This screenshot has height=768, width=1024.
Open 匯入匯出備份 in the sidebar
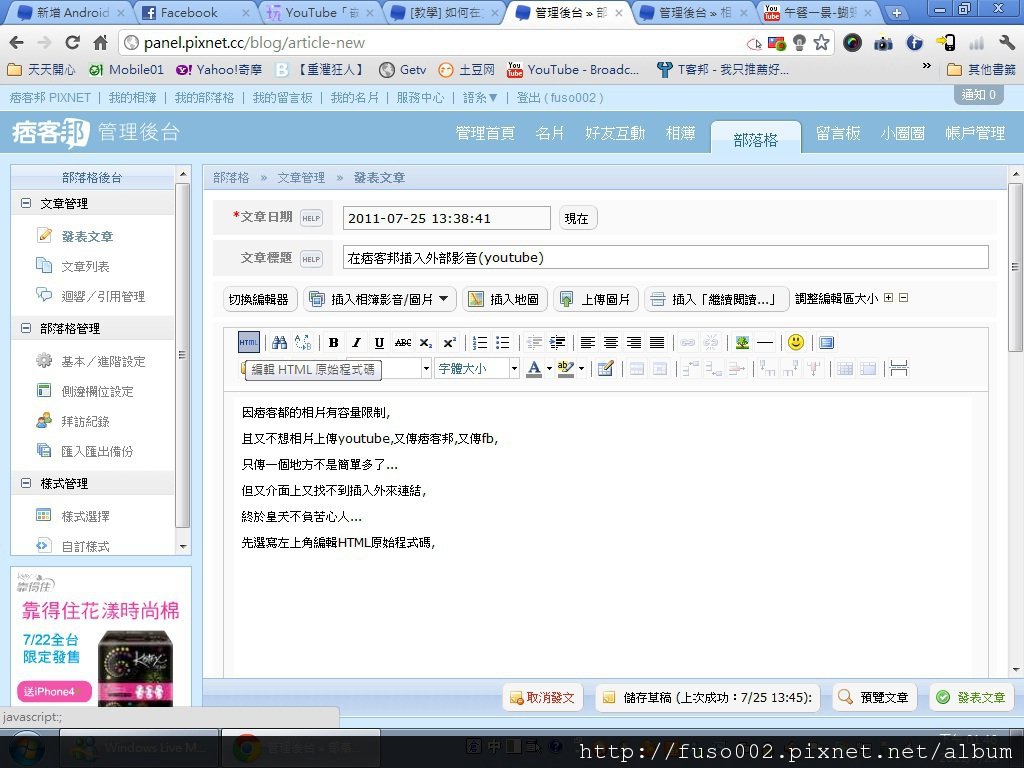(x=97, y=451)
